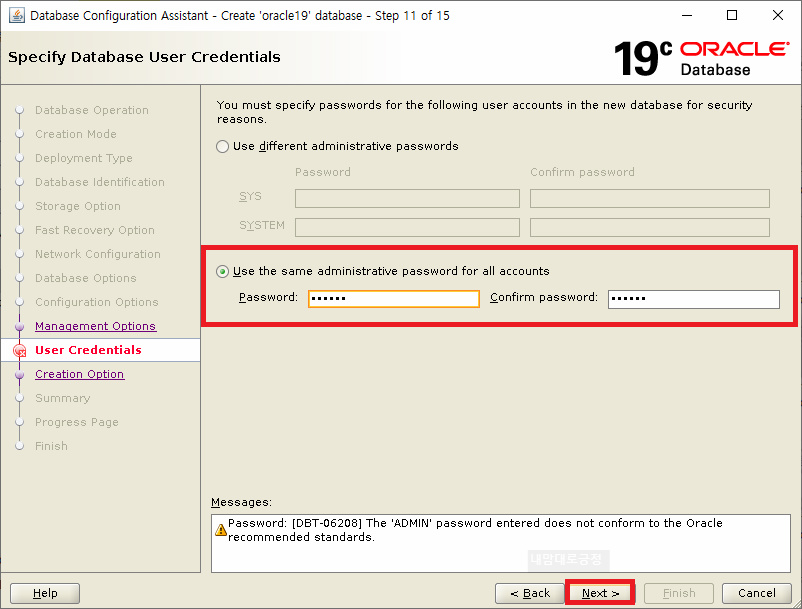Click the Database Operation step
802x609 pixels.
point(92,110)
